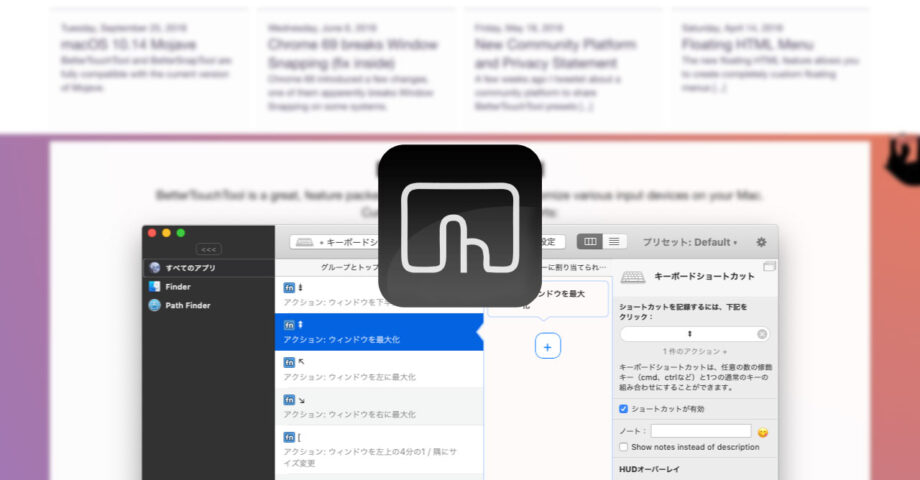Switch to the list view layout icon
The height and width of the screenshot is (480, 920).
[614, 242]
